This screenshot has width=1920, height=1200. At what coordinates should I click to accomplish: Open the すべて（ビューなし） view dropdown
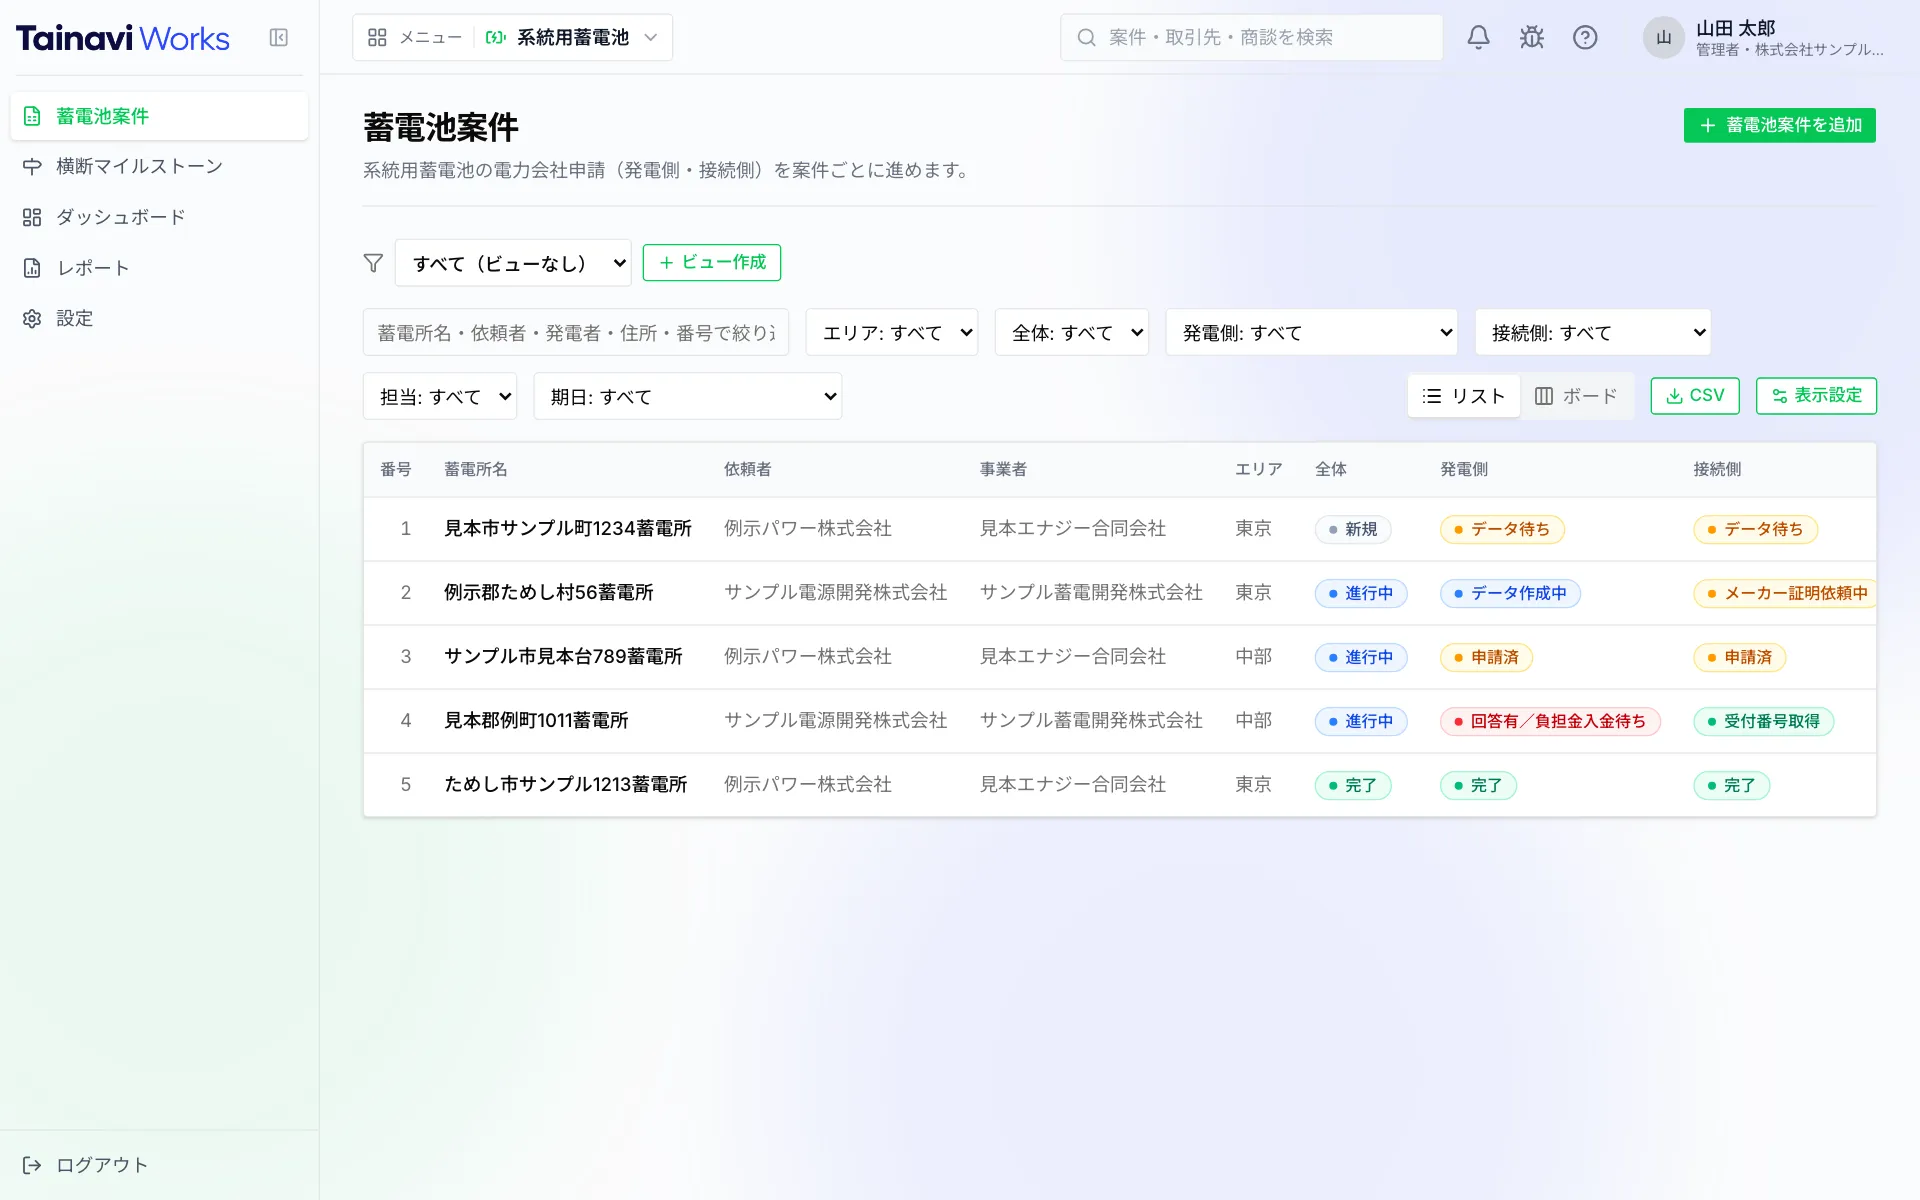(x=513, y=263)
